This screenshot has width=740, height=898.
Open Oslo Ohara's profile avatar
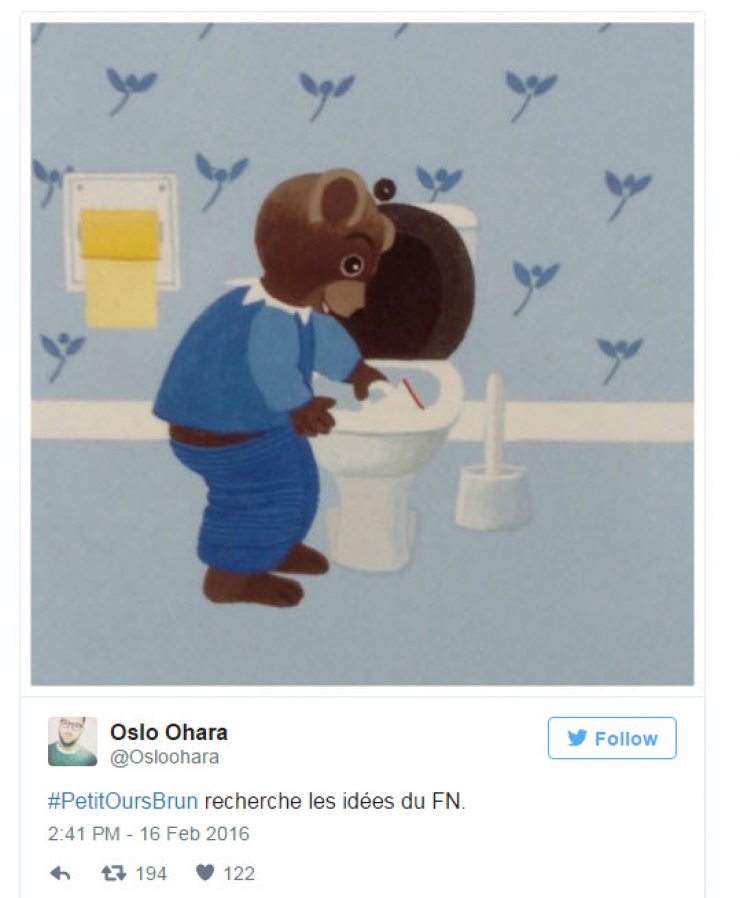73,741
